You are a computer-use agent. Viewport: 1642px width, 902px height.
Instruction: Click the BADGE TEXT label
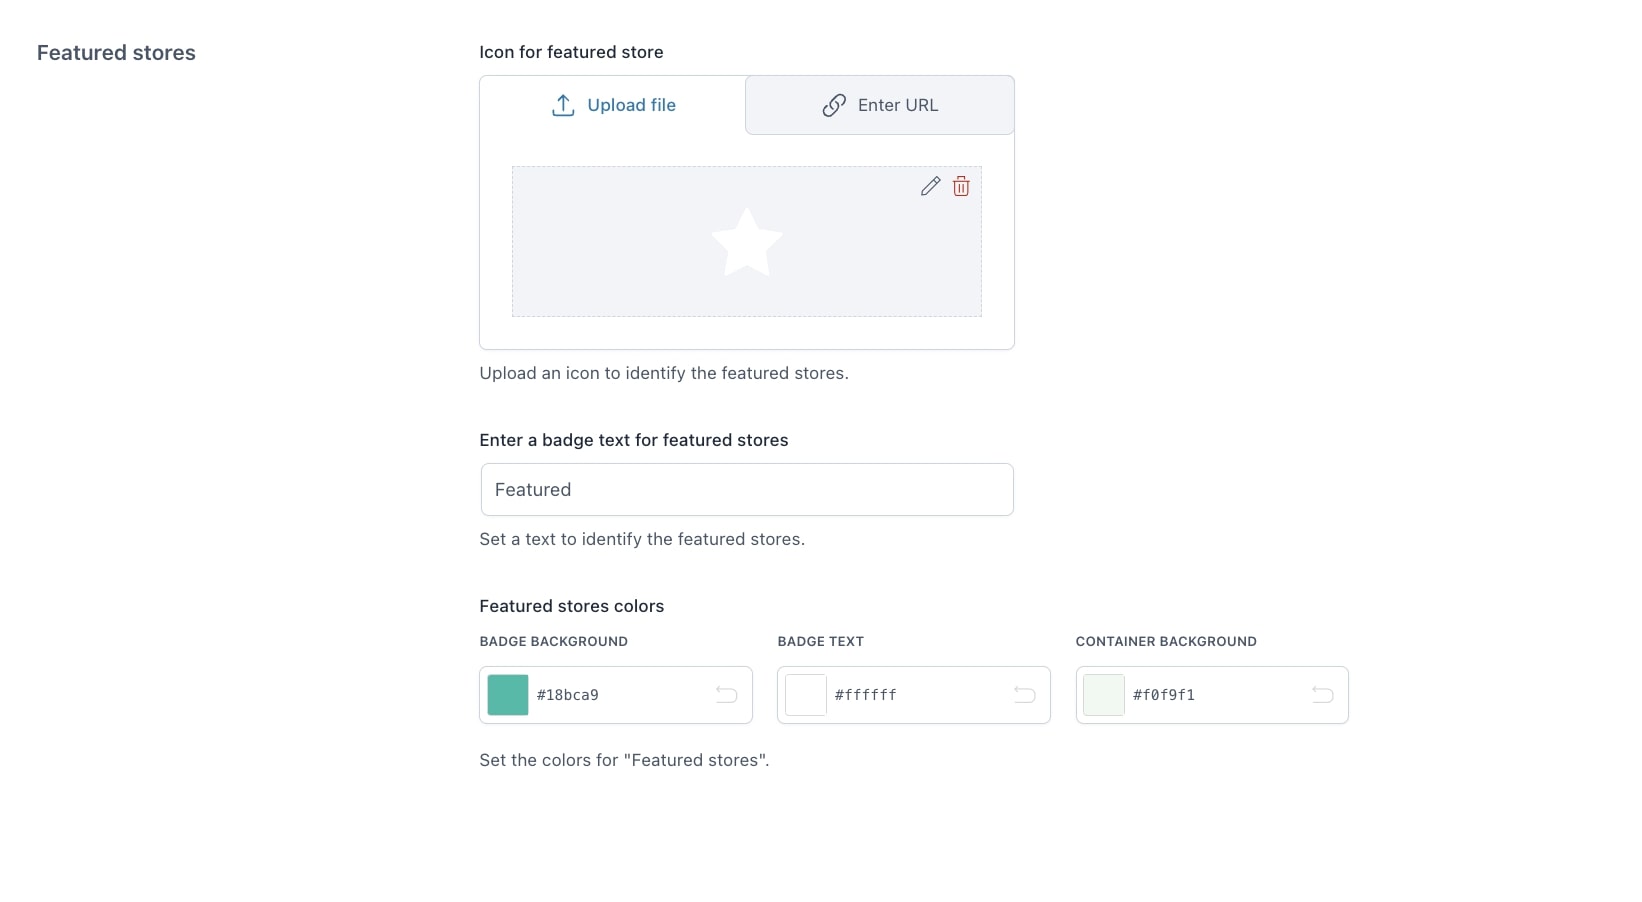click(821, 641)
